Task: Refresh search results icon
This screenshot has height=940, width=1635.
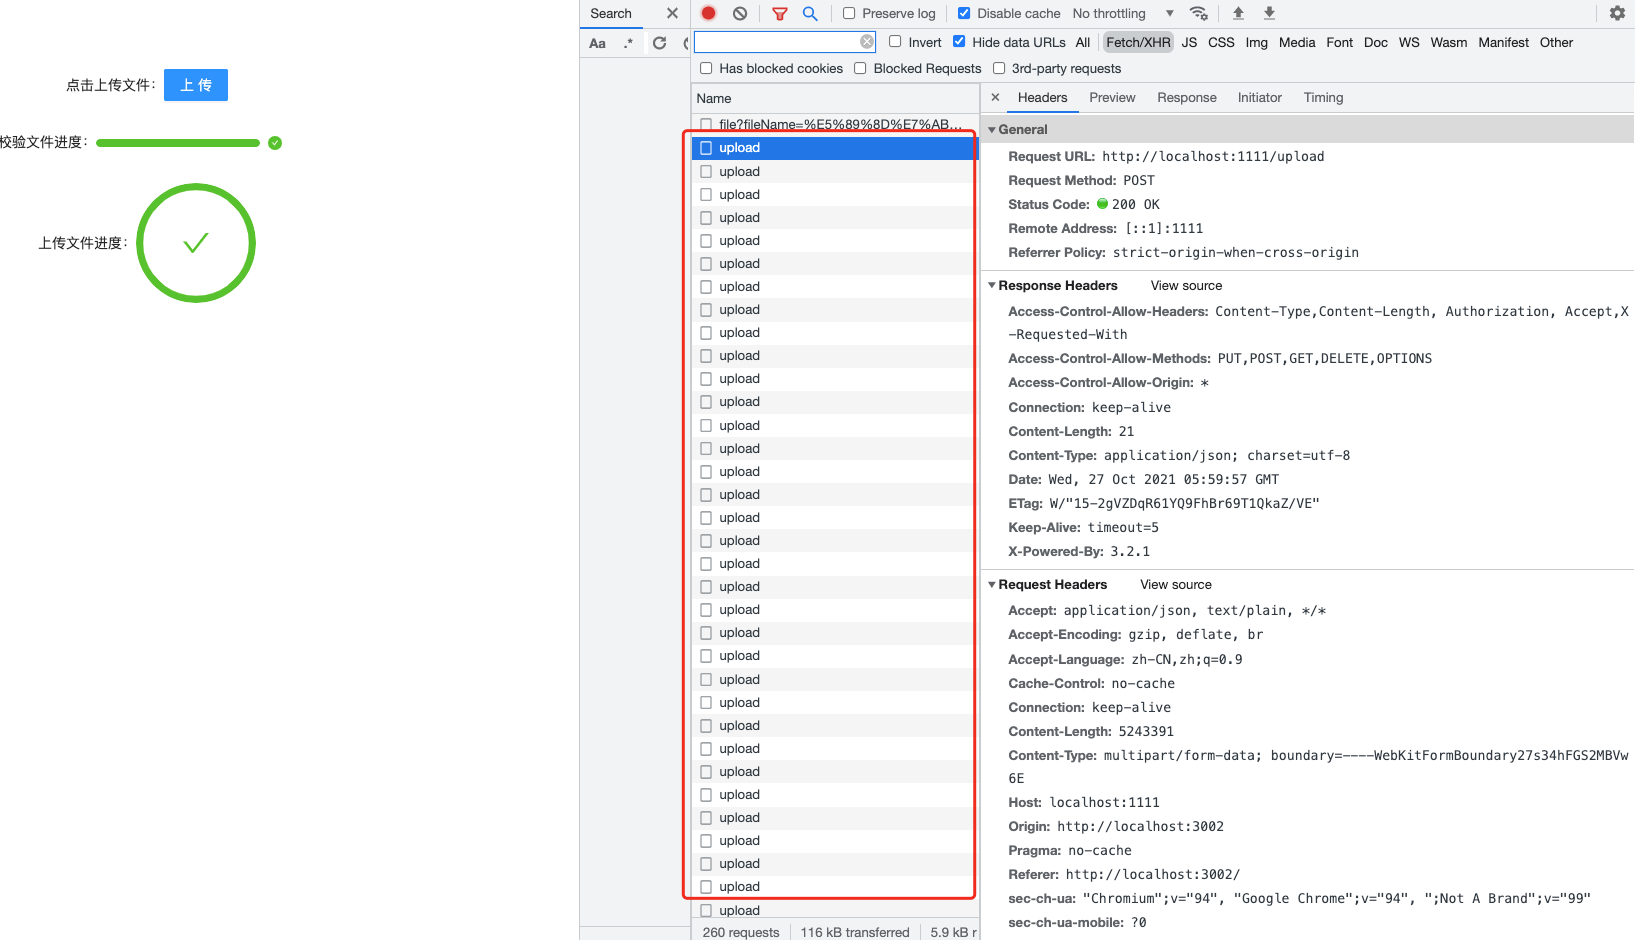Action: click(659, 43)
